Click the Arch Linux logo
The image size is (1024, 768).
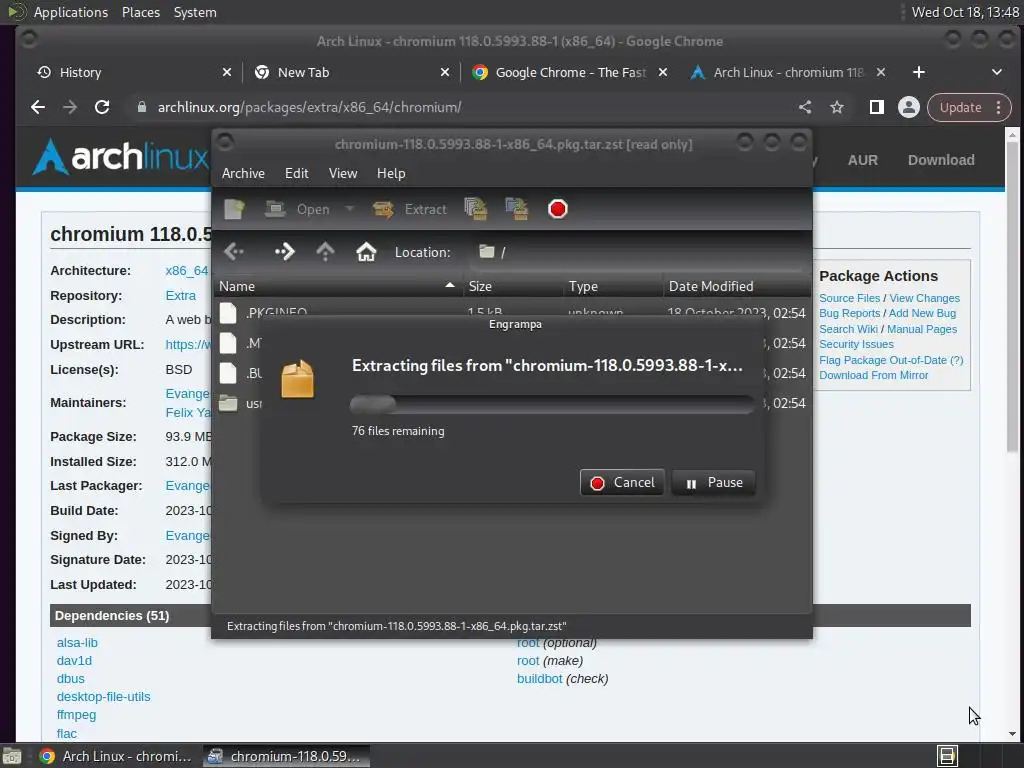120,157
